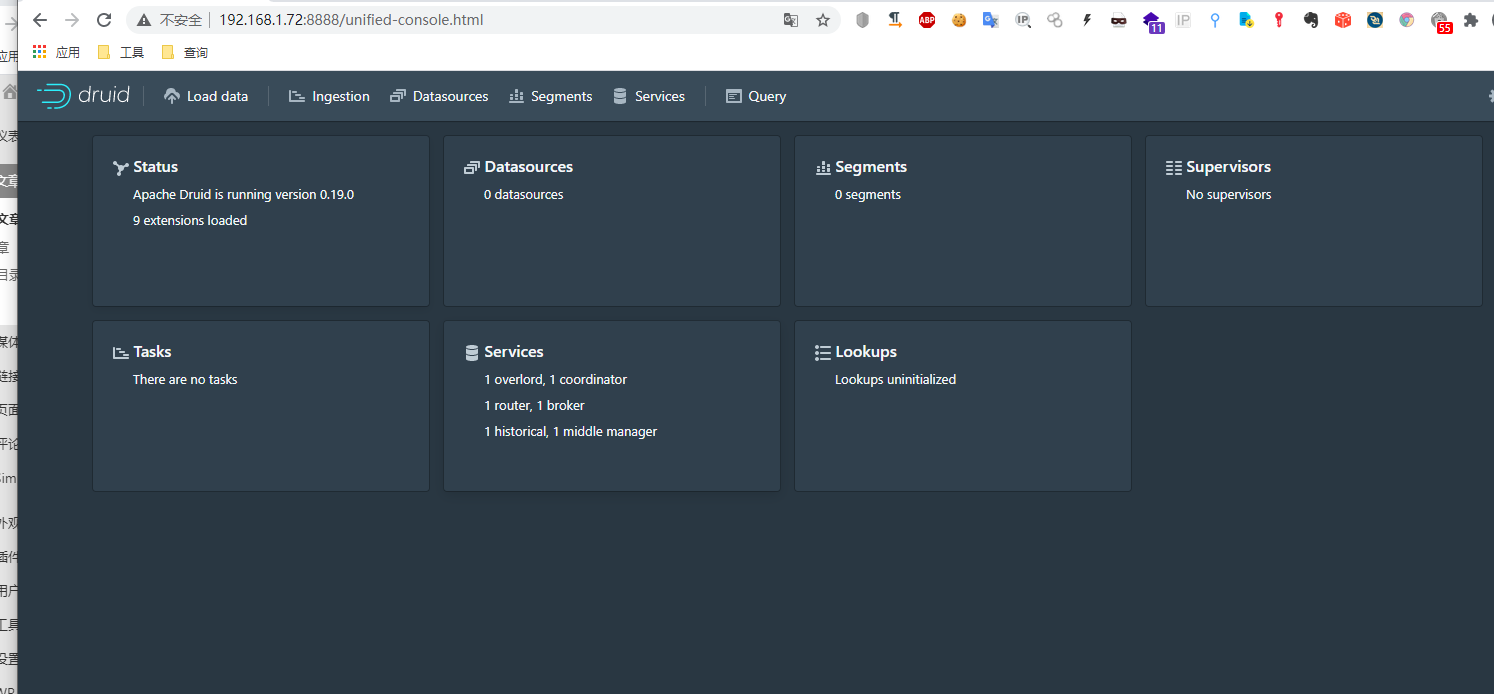This screenshot has width=1494, height=694.
Task: Open the browser extensions puzzle icon
Action: pos(1470,20)
